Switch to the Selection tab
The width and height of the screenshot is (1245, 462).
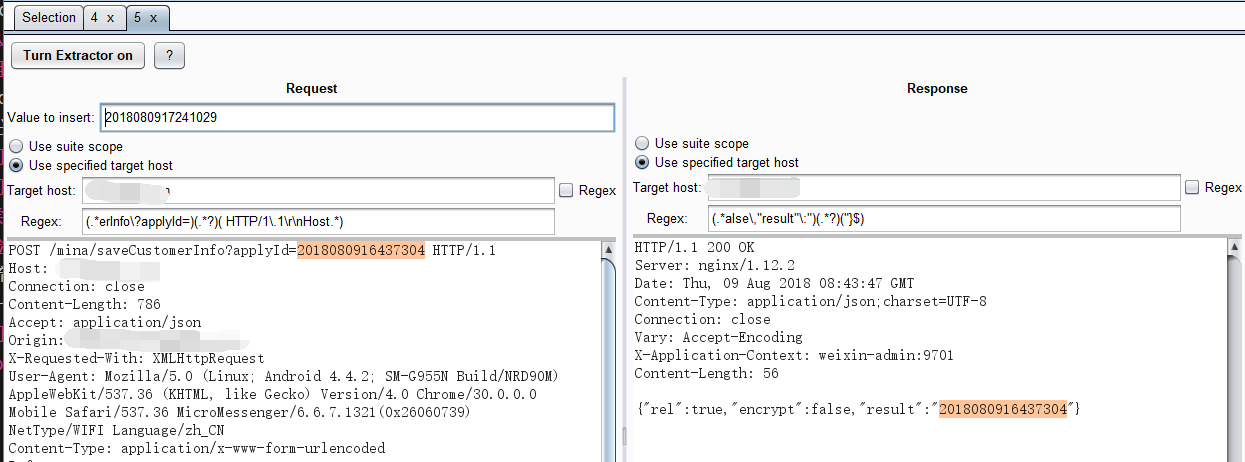[x=49, y=18]
